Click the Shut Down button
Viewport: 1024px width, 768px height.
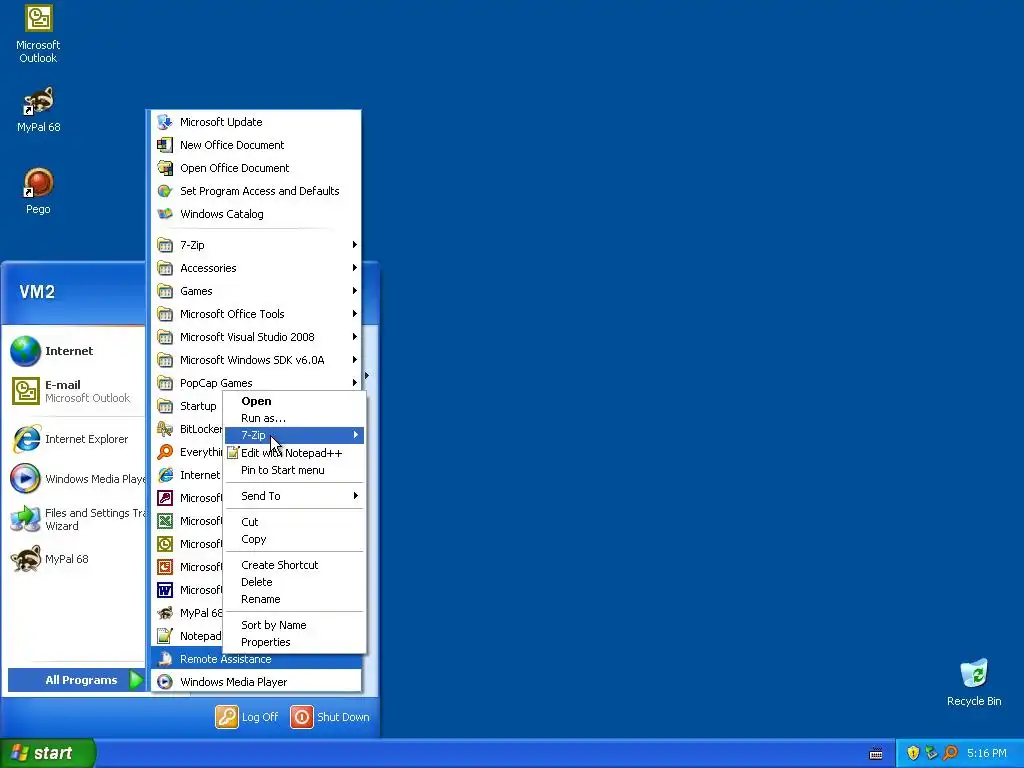click(x=330, y=717)
